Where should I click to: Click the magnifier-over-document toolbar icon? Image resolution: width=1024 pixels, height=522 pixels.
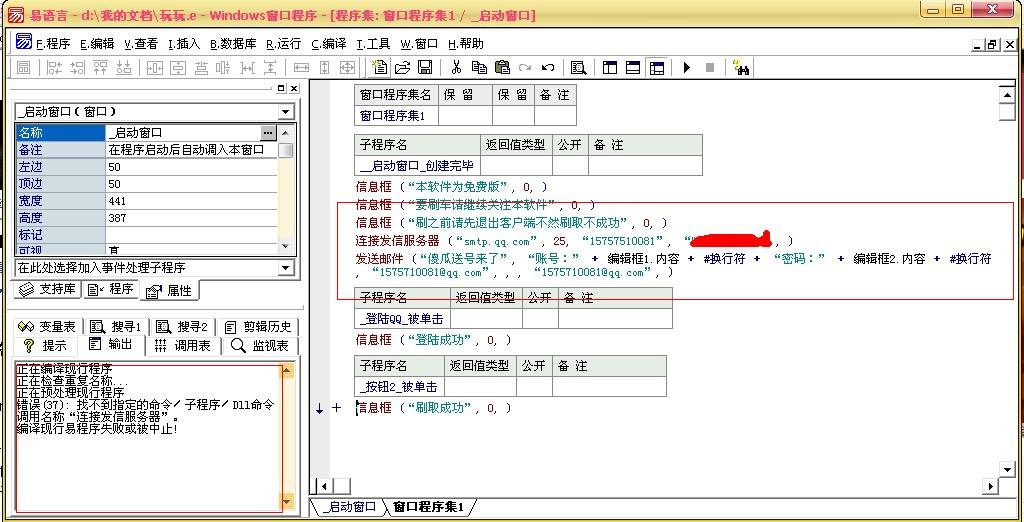click(578, 67)
